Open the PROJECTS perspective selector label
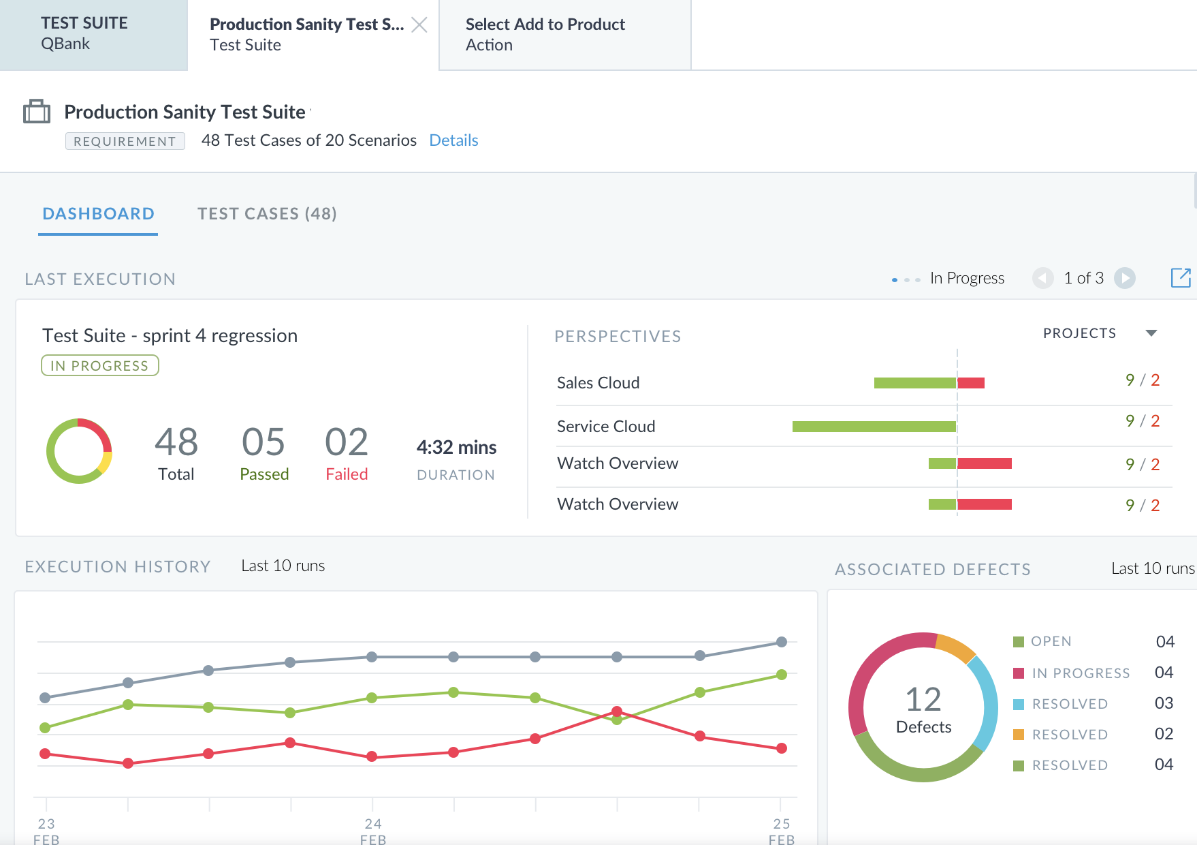Screen dimensions: 1197x845 tap(1079, 333)
